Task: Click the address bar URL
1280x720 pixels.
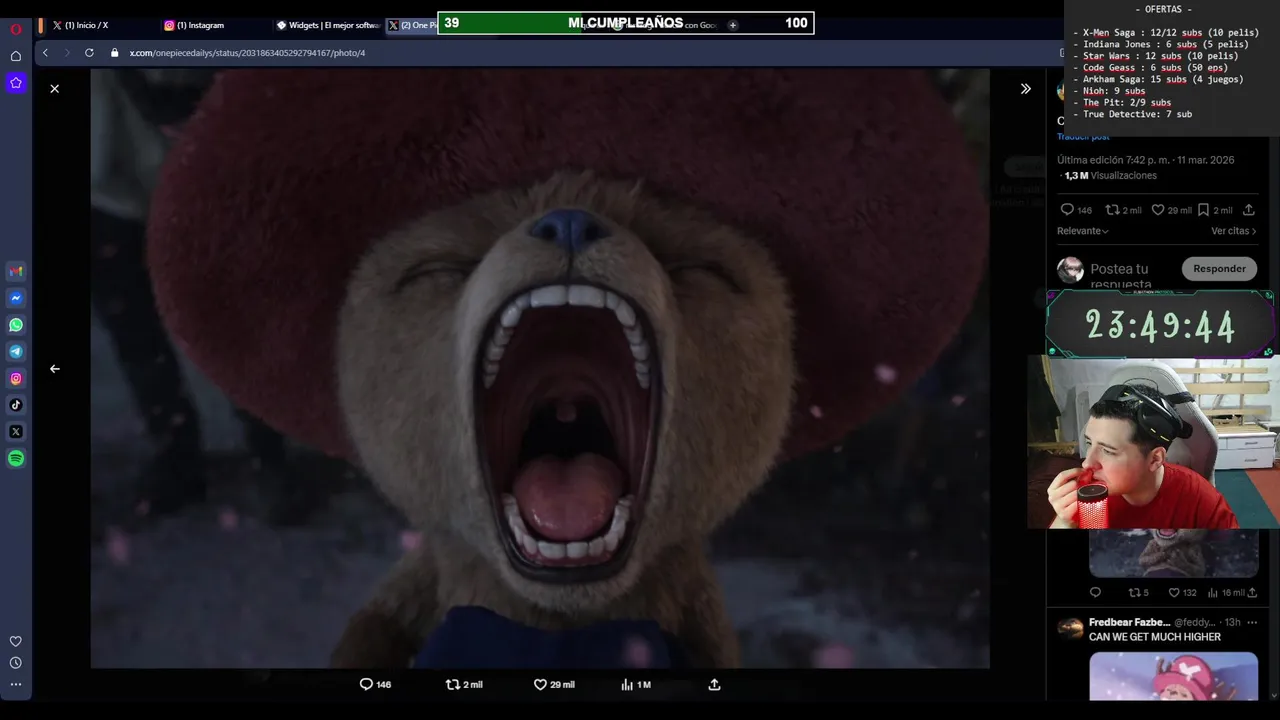Action: tap(247, 53)
